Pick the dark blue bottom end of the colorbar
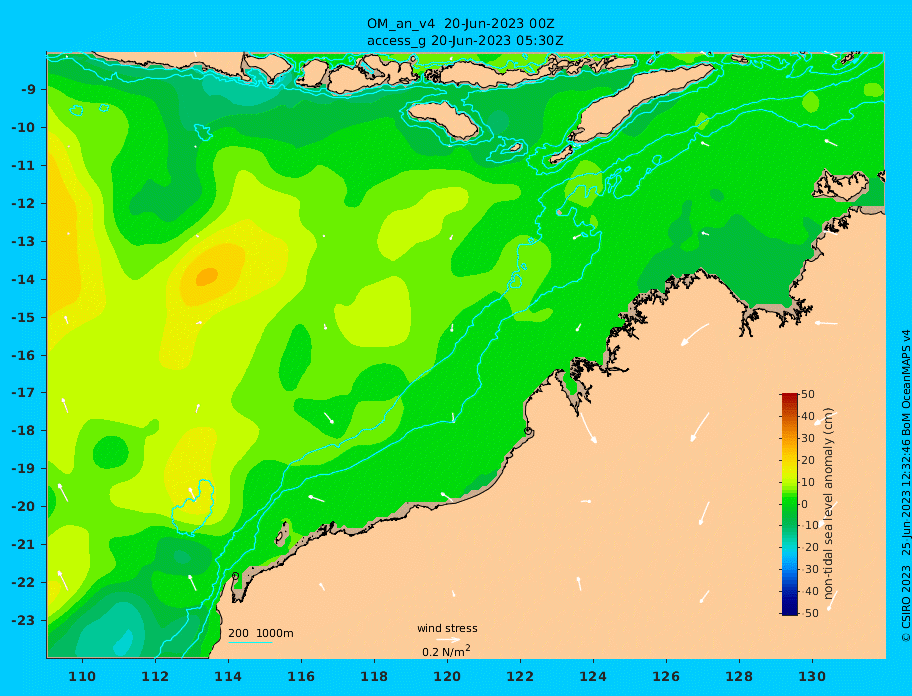The width and height of the screenshot is (912, 696). tap(790, 611)
